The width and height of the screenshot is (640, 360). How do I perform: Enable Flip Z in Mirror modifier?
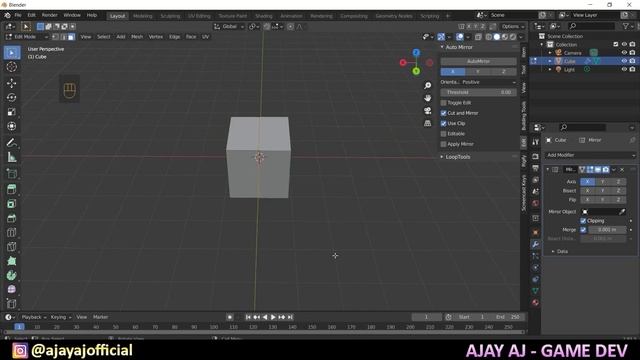(x=618, y=200)
